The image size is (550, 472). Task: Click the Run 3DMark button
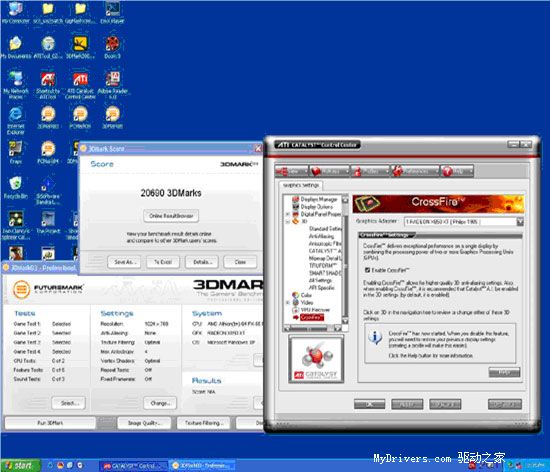coord(50,423)
